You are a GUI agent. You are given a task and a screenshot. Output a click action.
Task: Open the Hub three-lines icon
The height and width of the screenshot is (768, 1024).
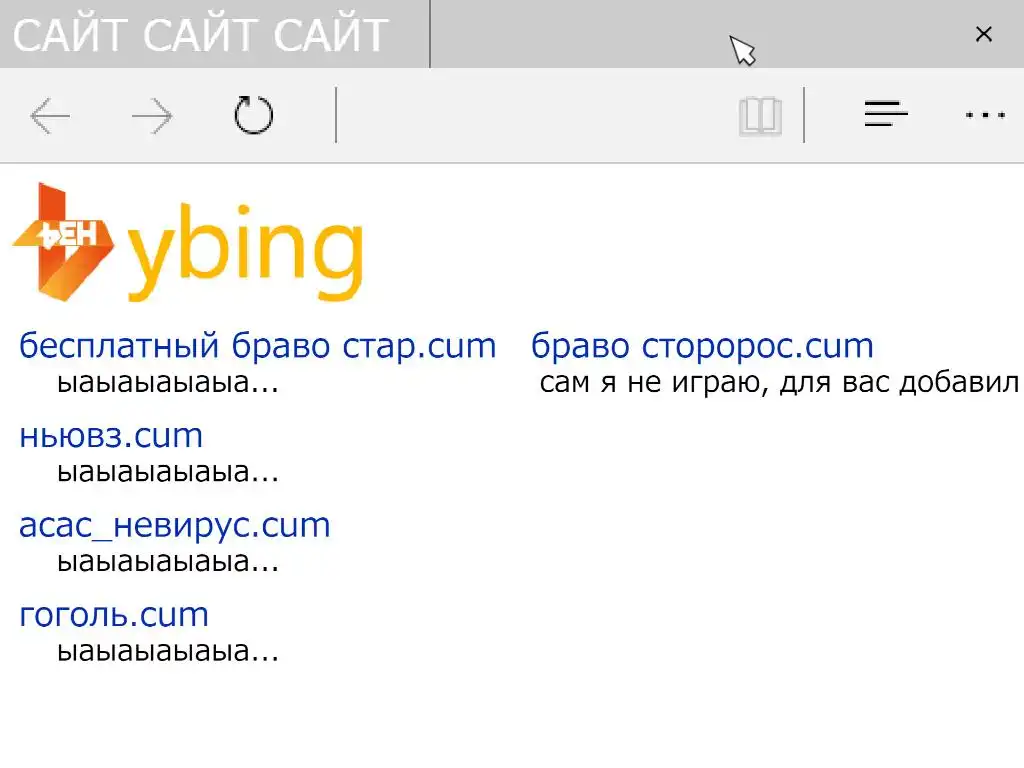coord(886,114)
